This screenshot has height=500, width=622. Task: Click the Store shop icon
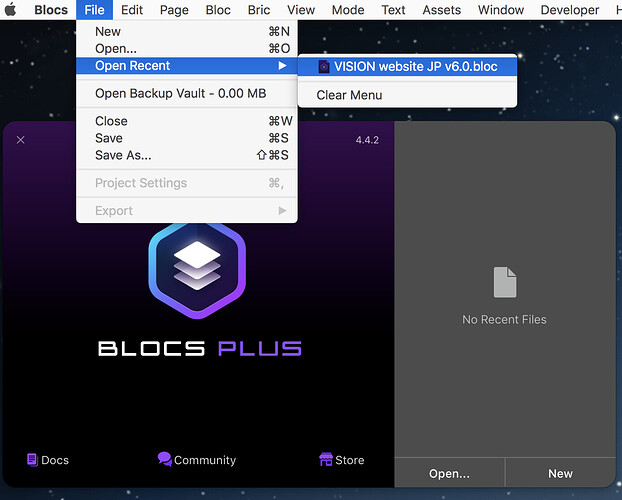pyautogui.click(x=325, y=460)
